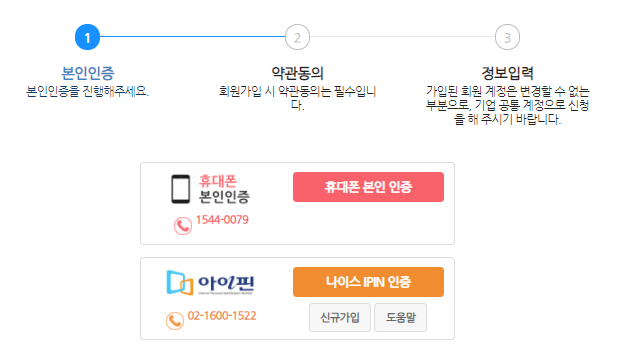This screenshot has width=623, height=363.
Task: Select the 본인인증 step heading
Action: tap(87, 73)
